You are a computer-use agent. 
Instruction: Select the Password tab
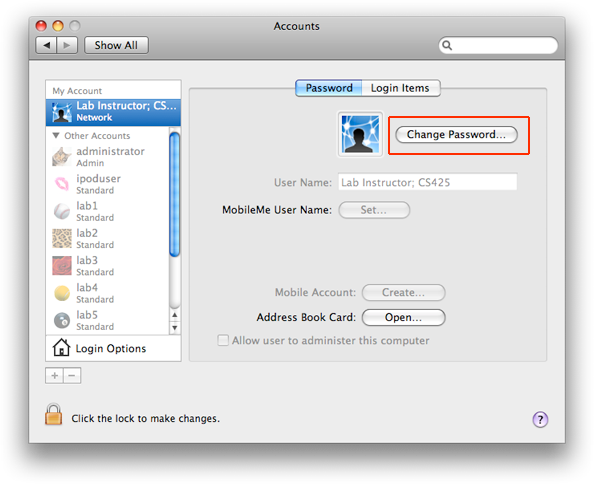pyautogui.click(x=329, y=88)
